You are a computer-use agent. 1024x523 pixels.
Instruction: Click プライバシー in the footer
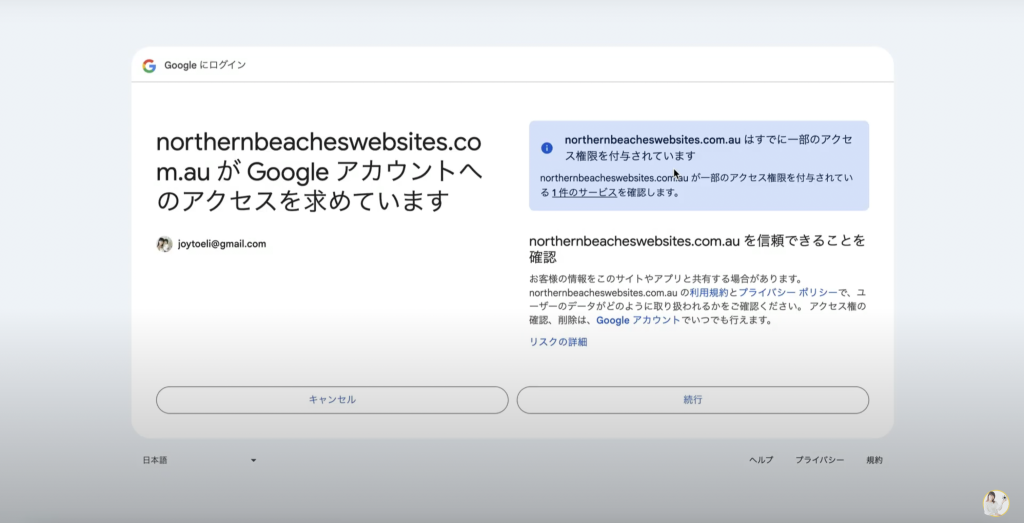tap(820, 460)
